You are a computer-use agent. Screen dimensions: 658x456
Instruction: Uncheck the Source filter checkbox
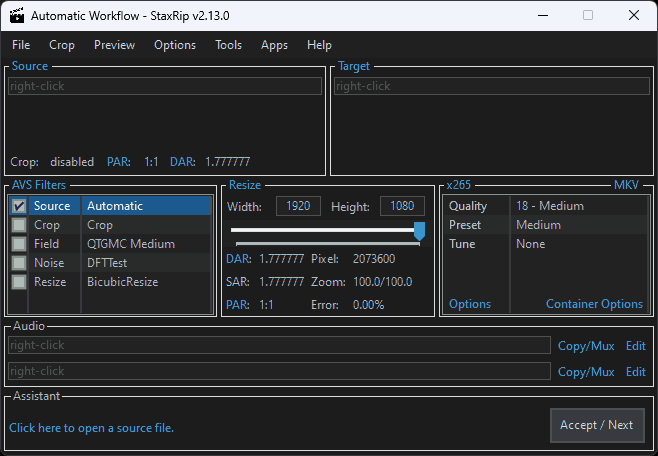click(19, 206)
